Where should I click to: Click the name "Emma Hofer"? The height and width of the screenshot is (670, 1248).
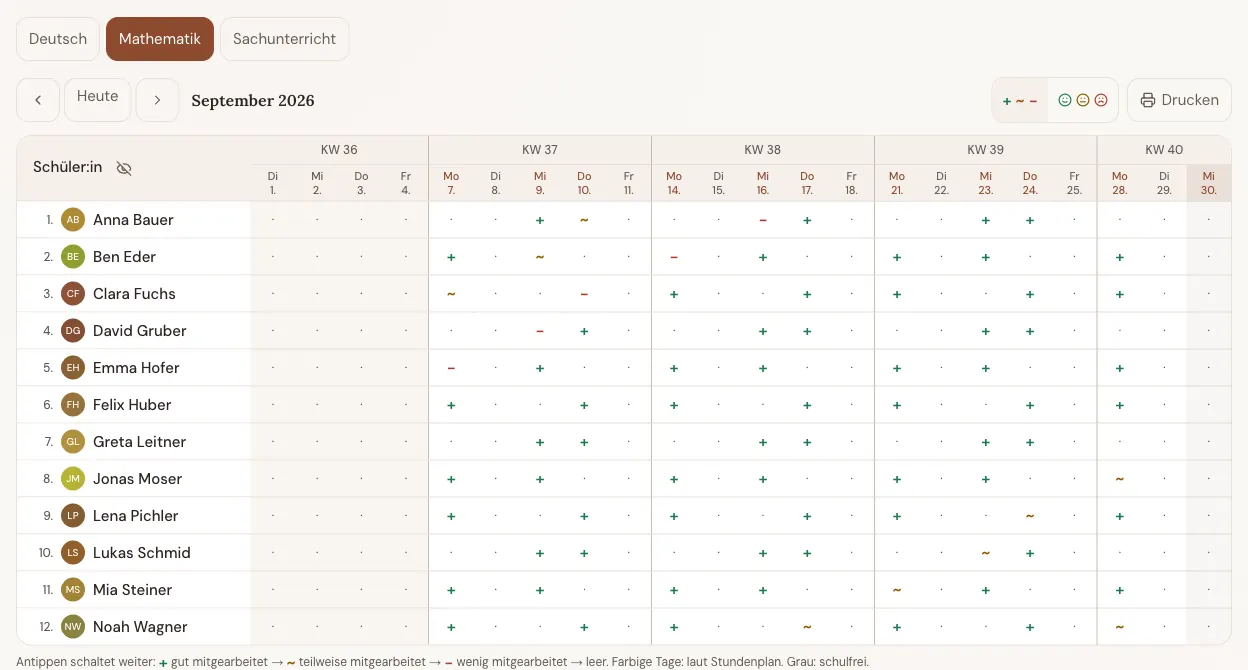point(136,368)
